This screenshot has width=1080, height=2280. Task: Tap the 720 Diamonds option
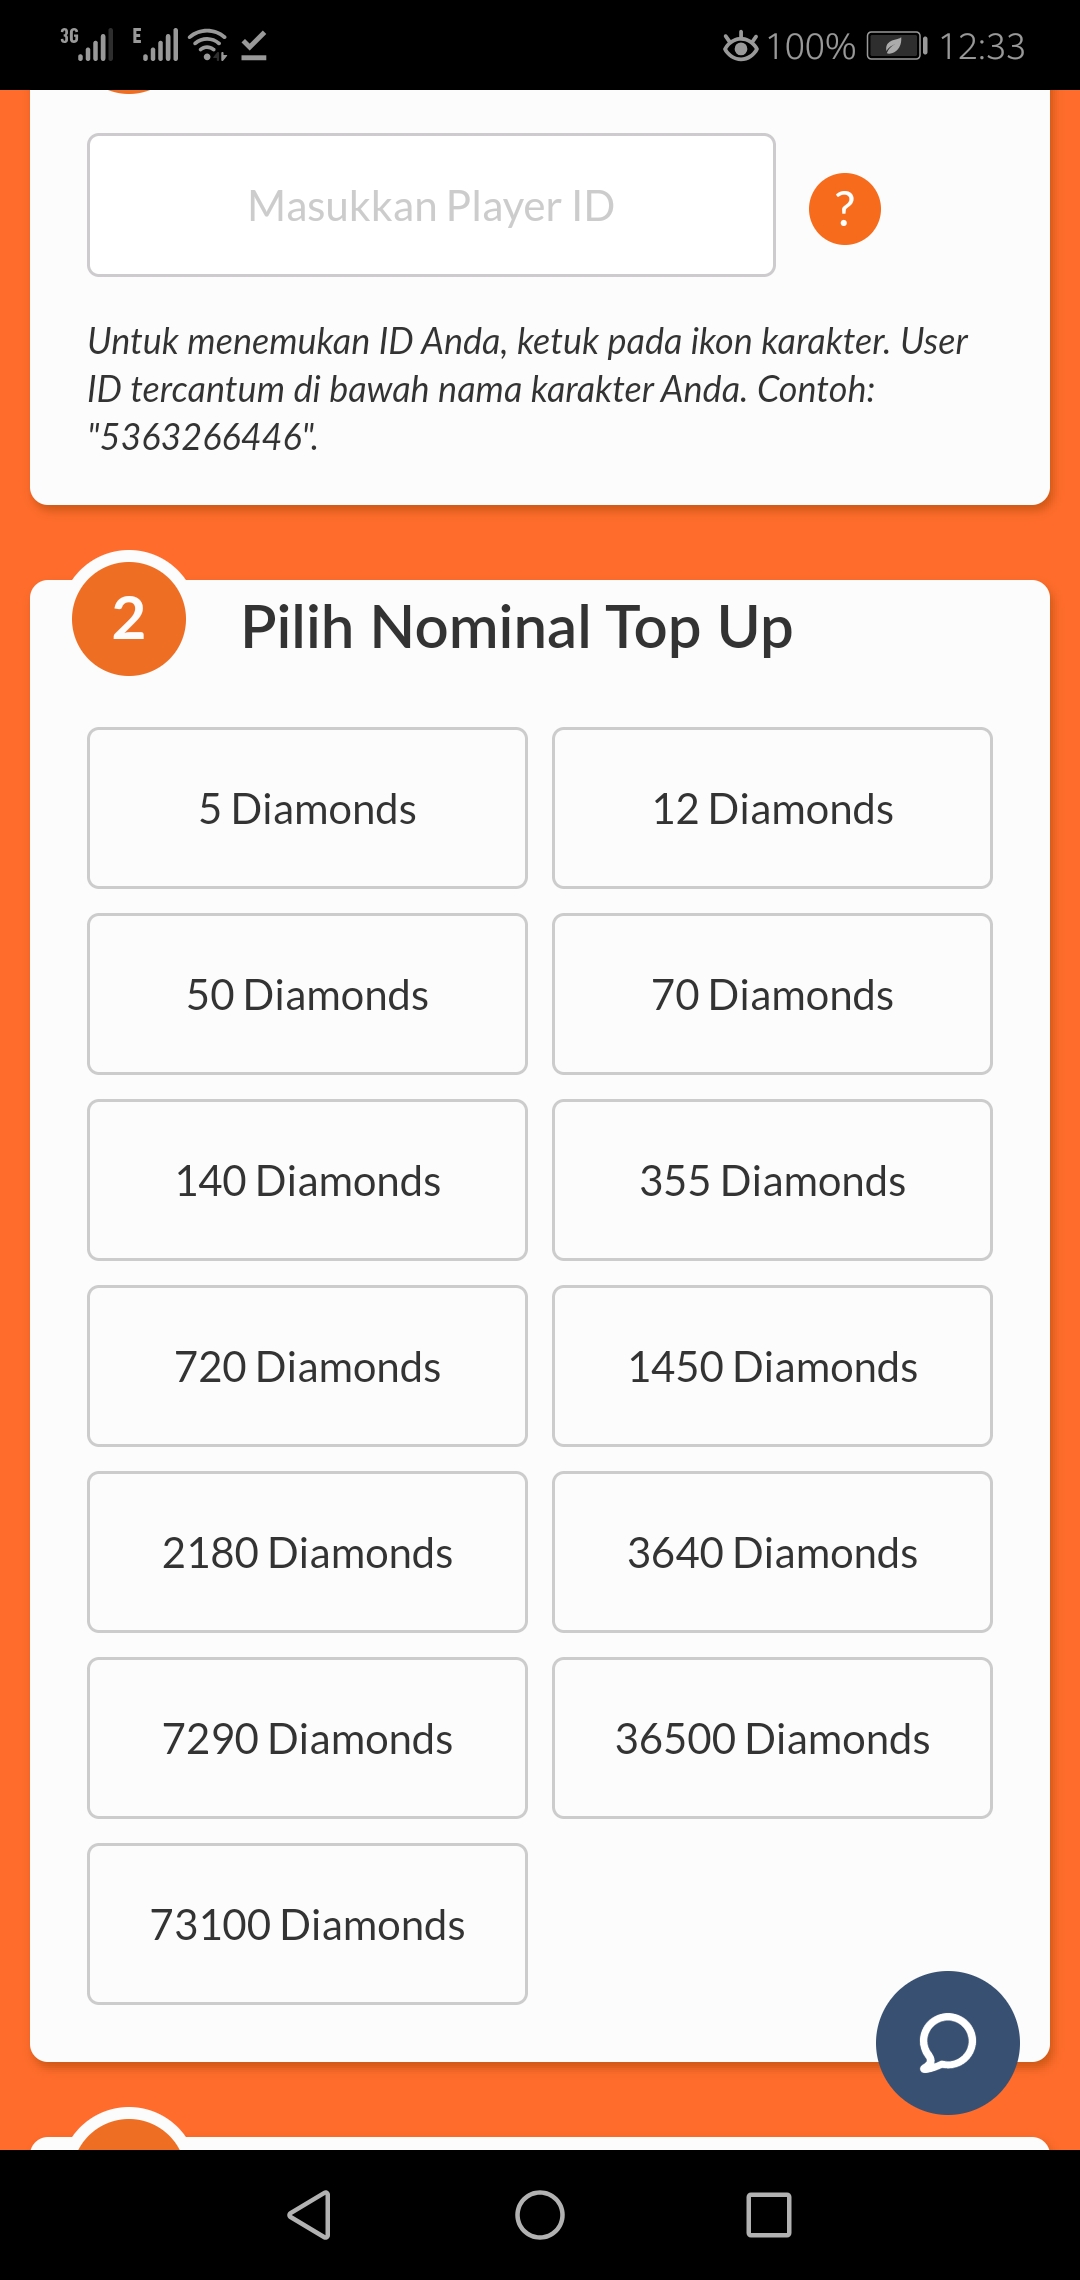307,1366
